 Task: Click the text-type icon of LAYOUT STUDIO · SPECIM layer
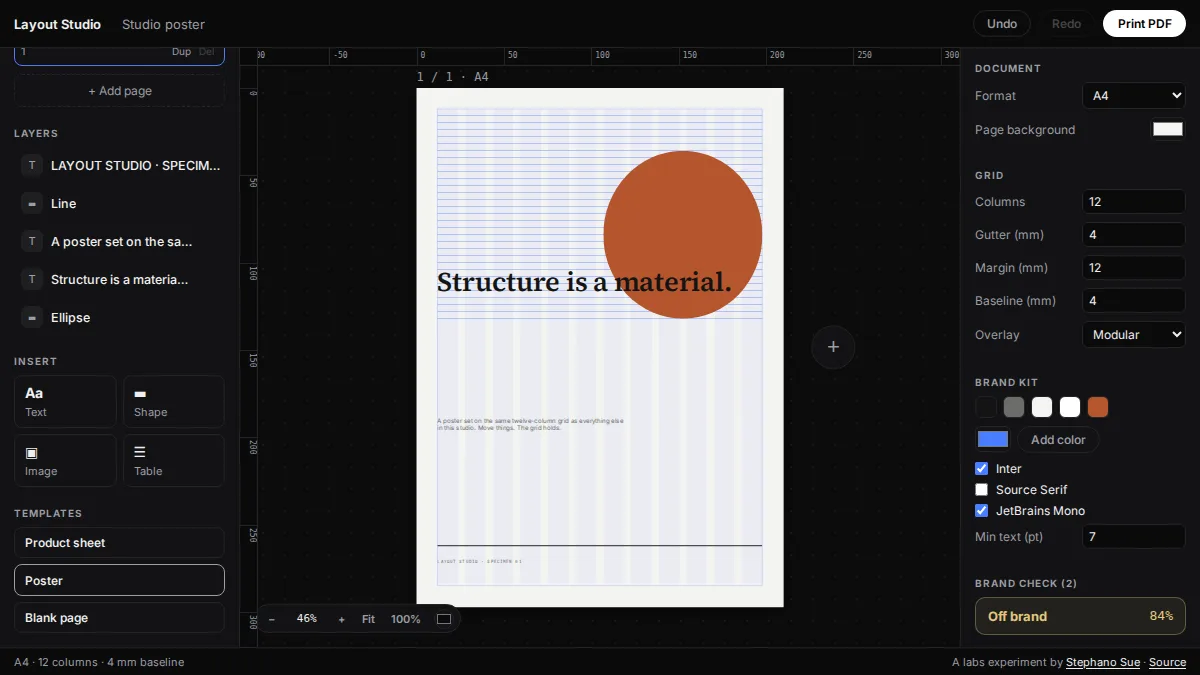pyautogui.click(x=32, y=165)
